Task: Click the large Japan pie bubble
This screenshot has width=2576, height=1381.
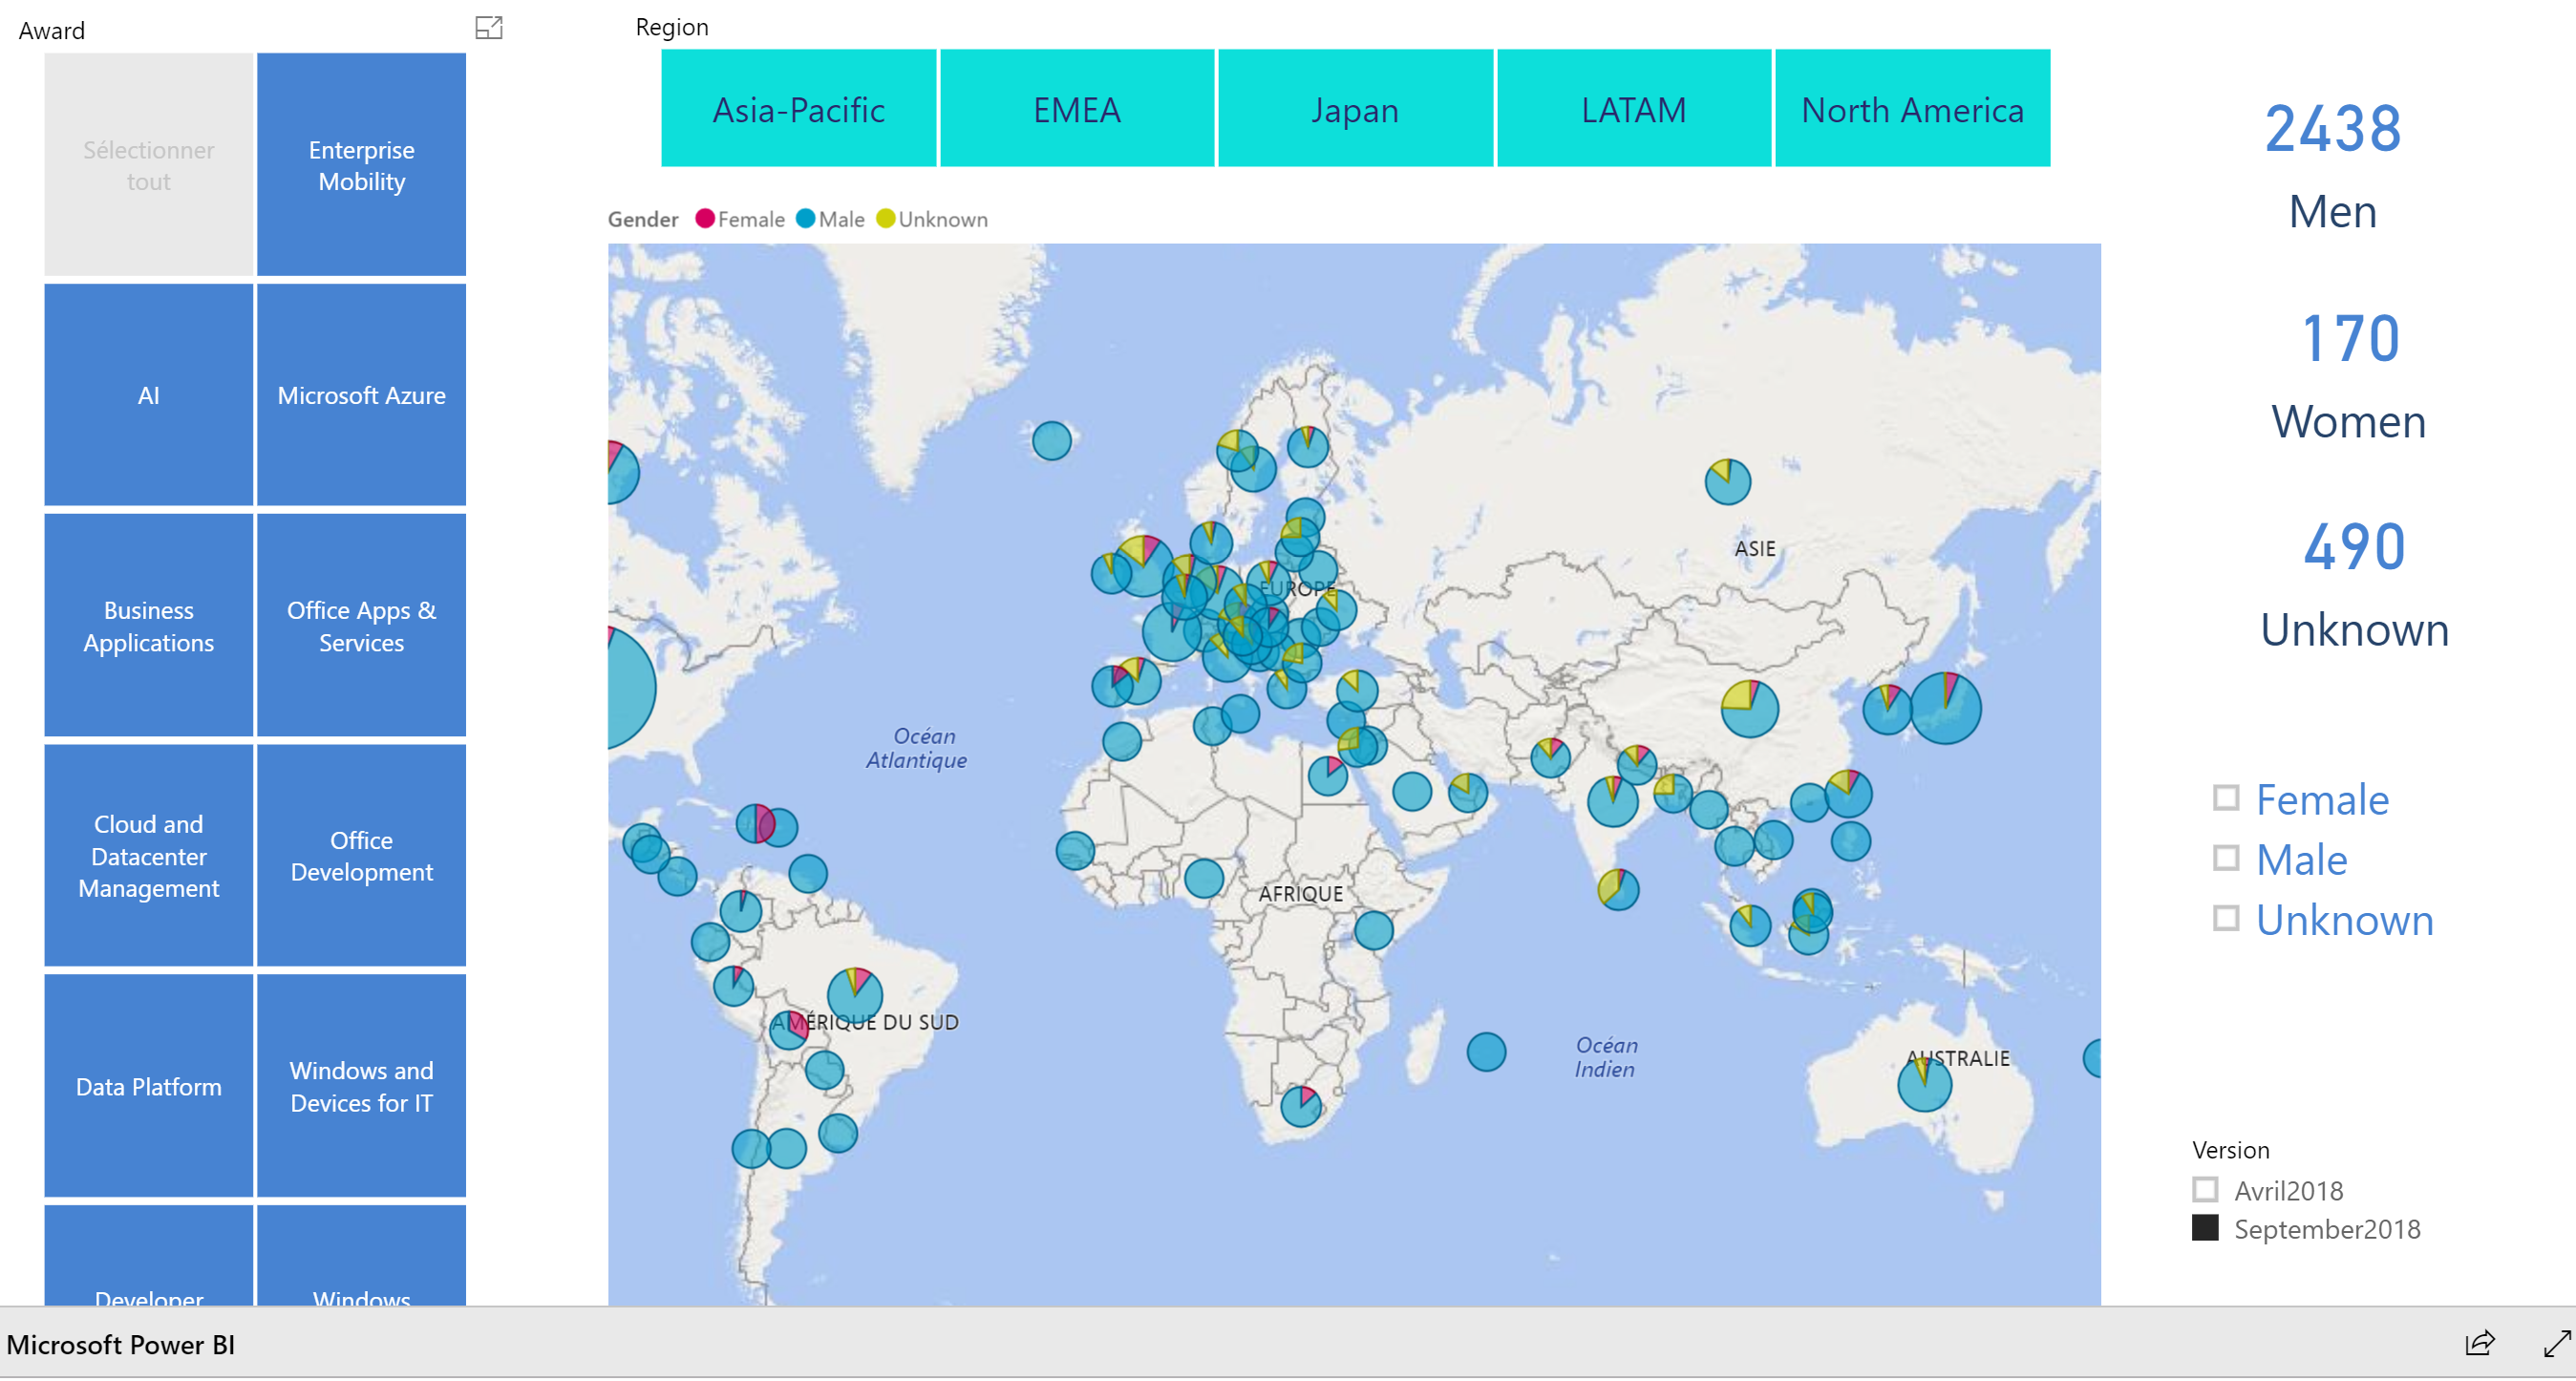Action: 1945,708
